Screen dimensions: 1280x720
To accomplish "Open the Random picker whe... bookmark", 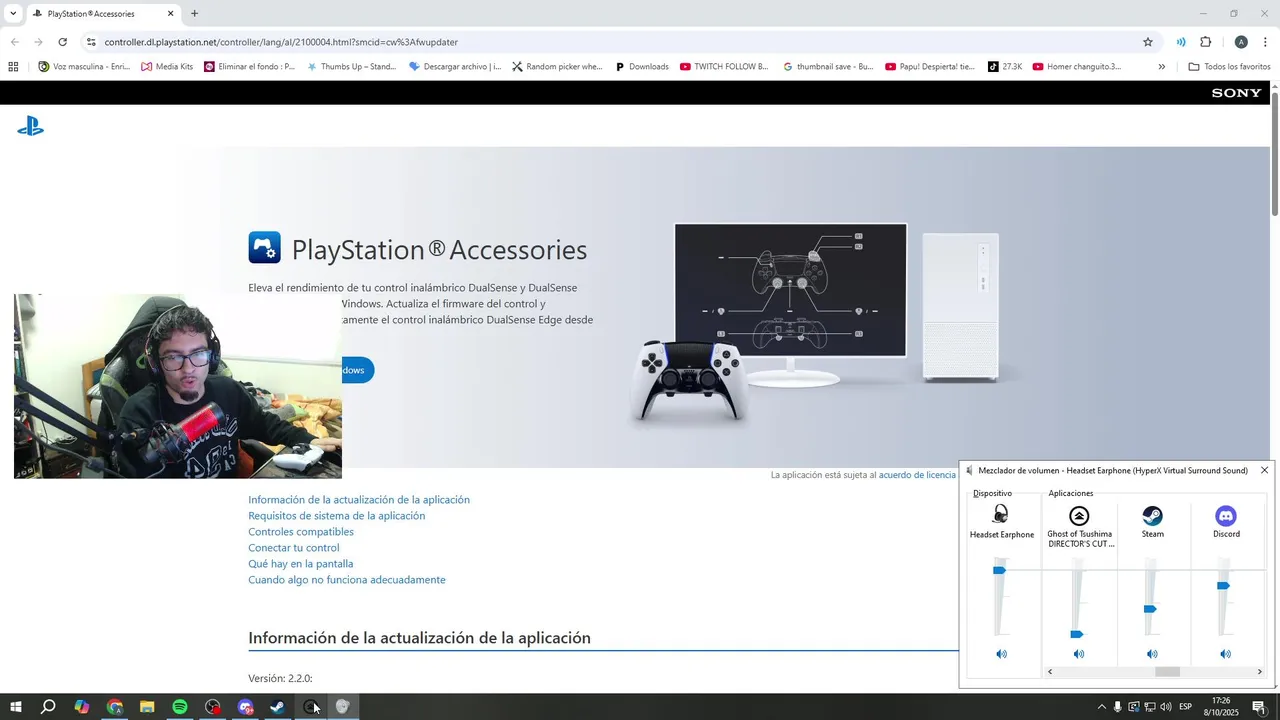I will coord(557,67).
